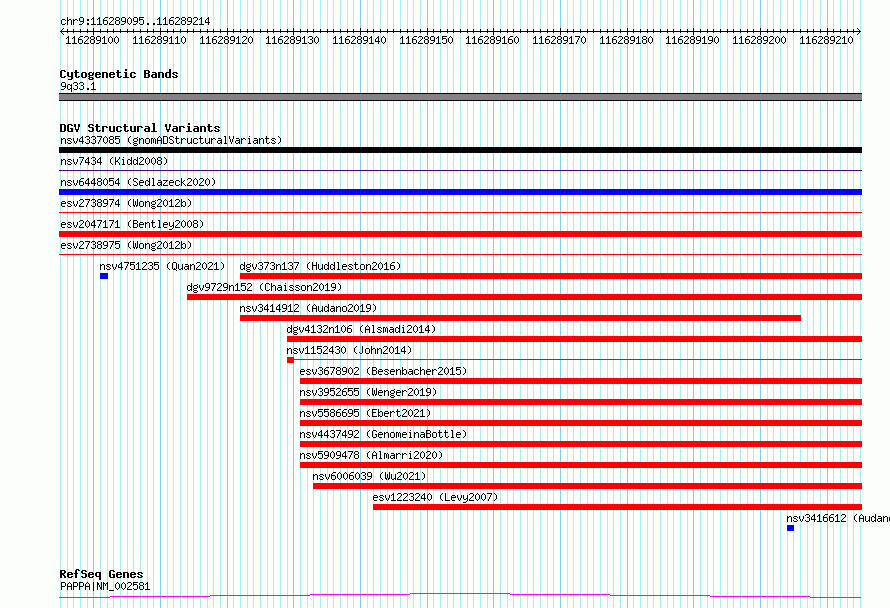Click ruler position 116289190
The image size is (890, 608).
[x=692, y=40]
